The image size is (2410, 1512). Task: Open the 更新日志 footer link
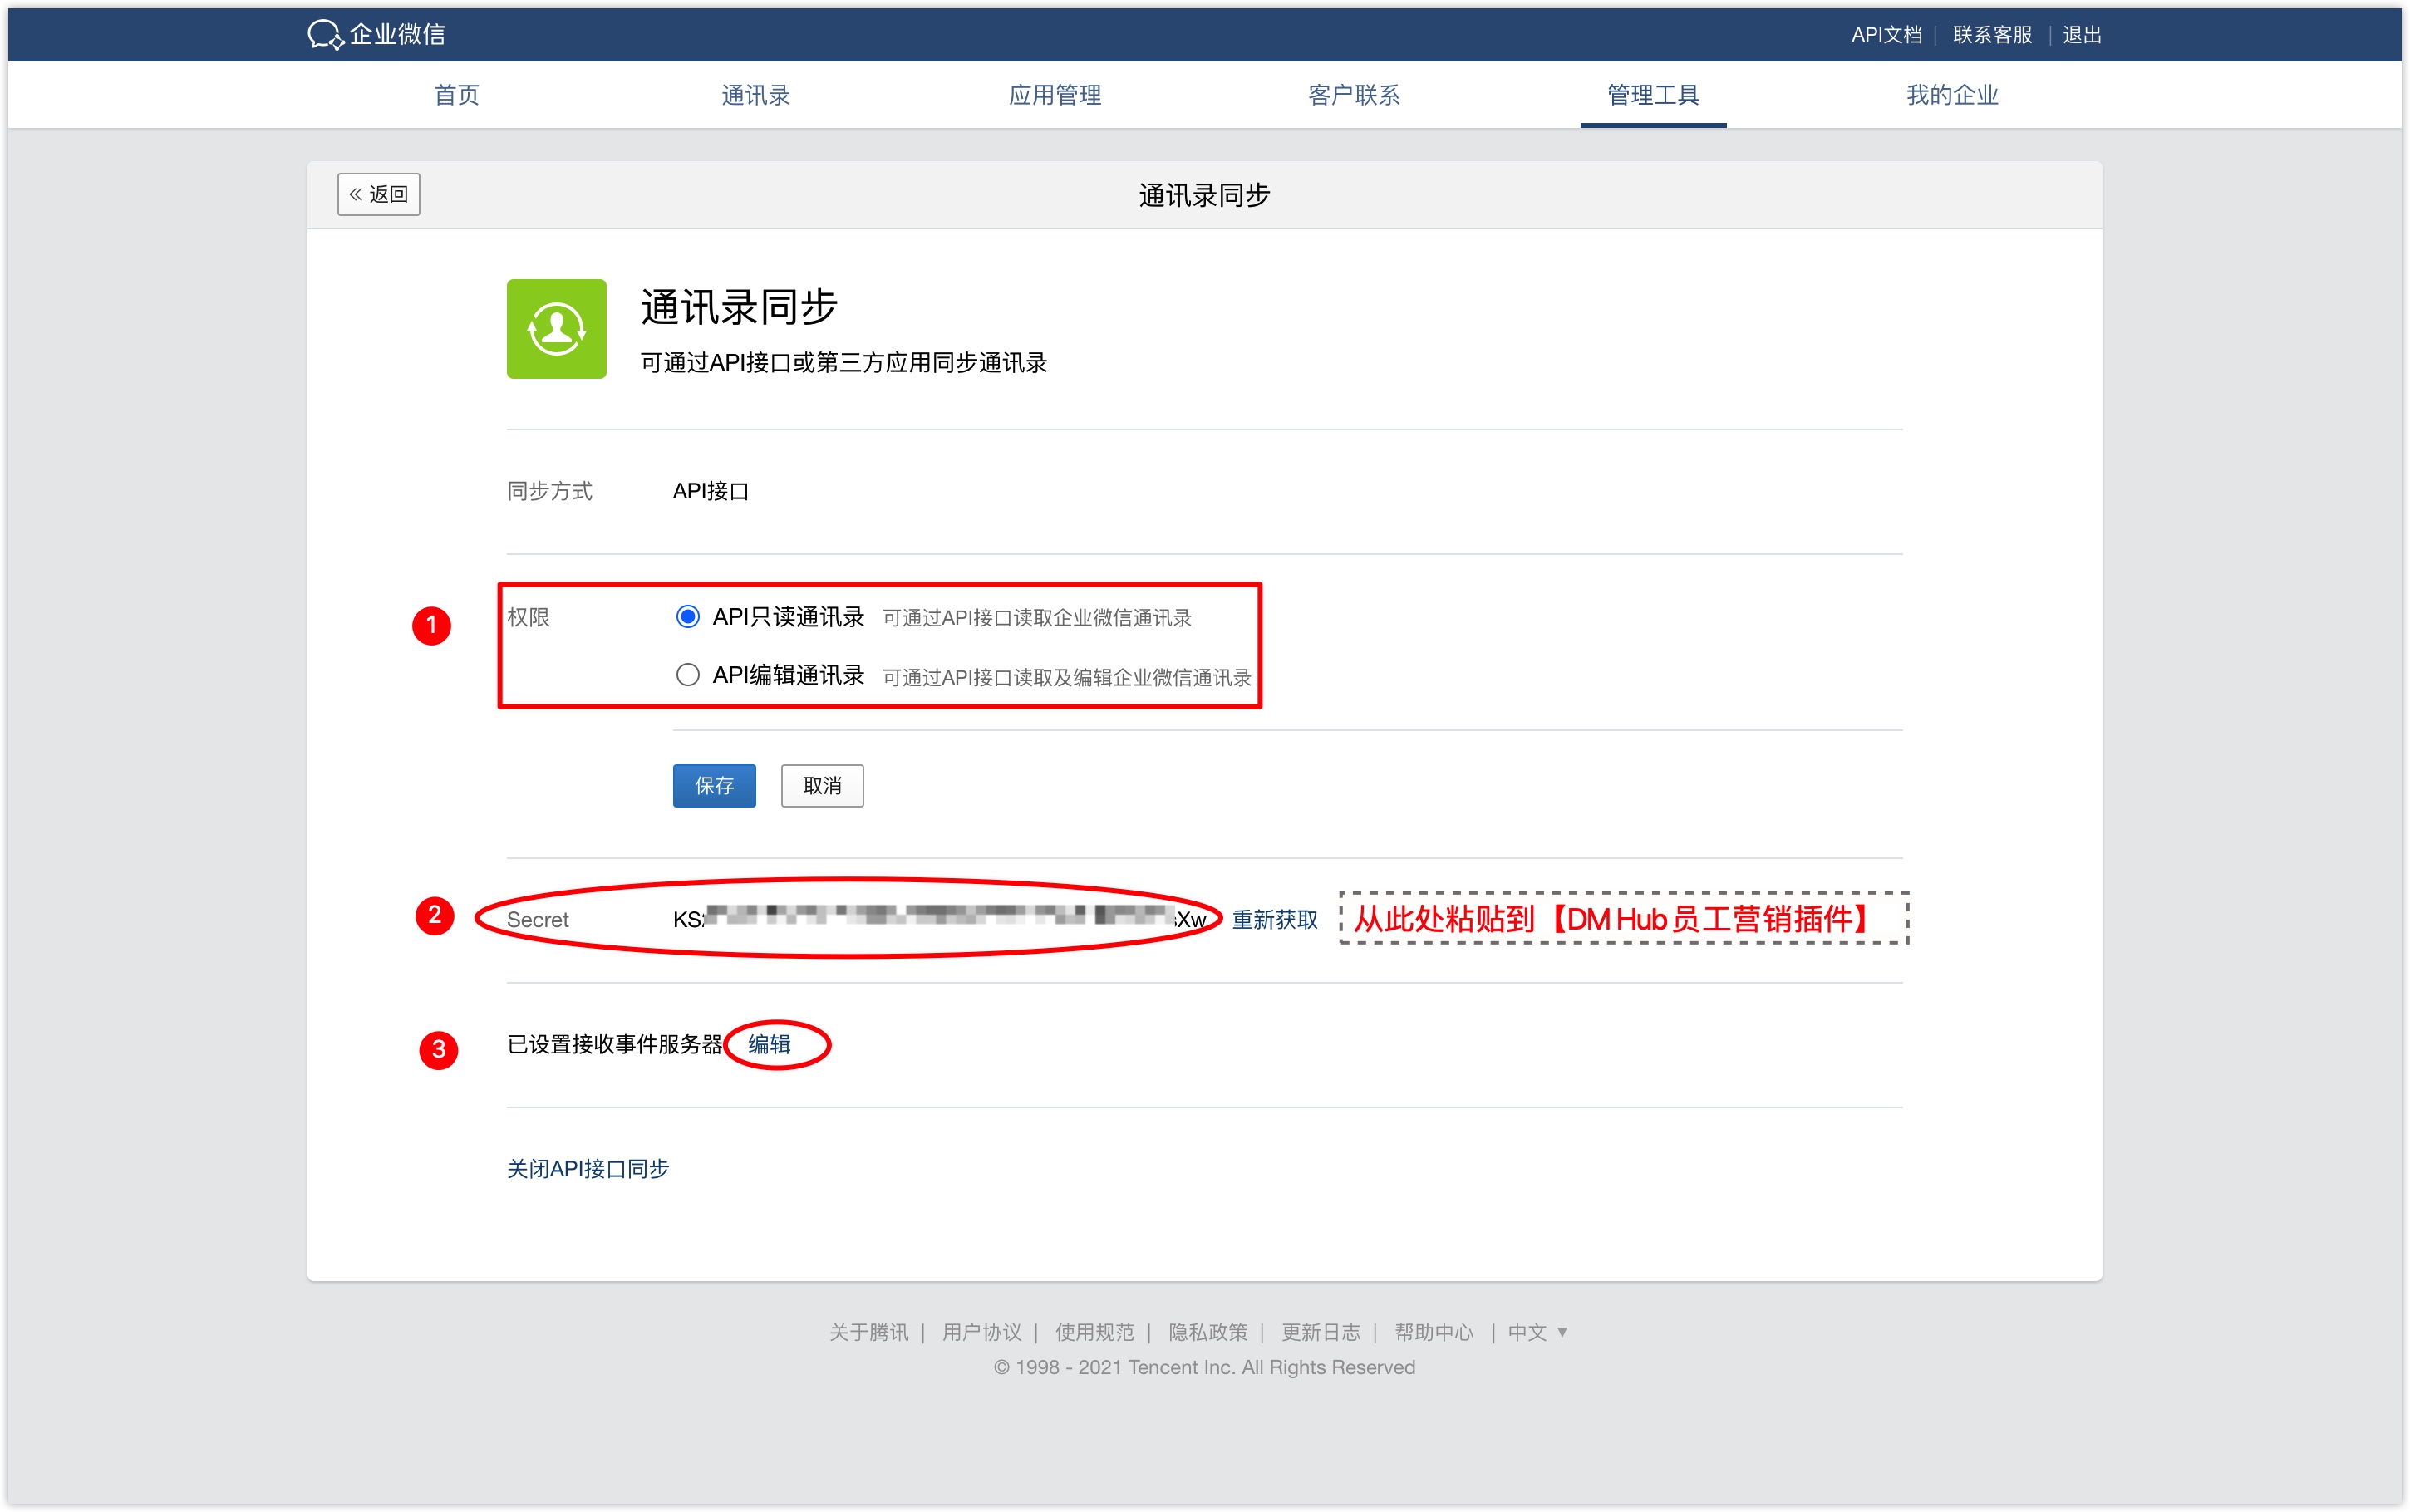[x=1321, y=1332]
